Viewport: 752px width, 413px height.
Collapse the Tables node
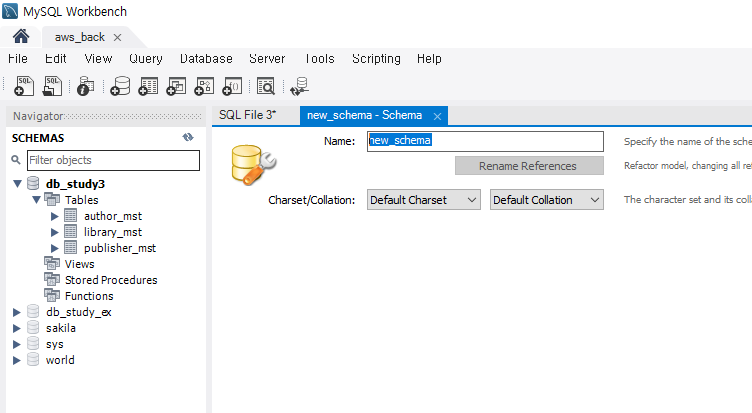point(36,200)
